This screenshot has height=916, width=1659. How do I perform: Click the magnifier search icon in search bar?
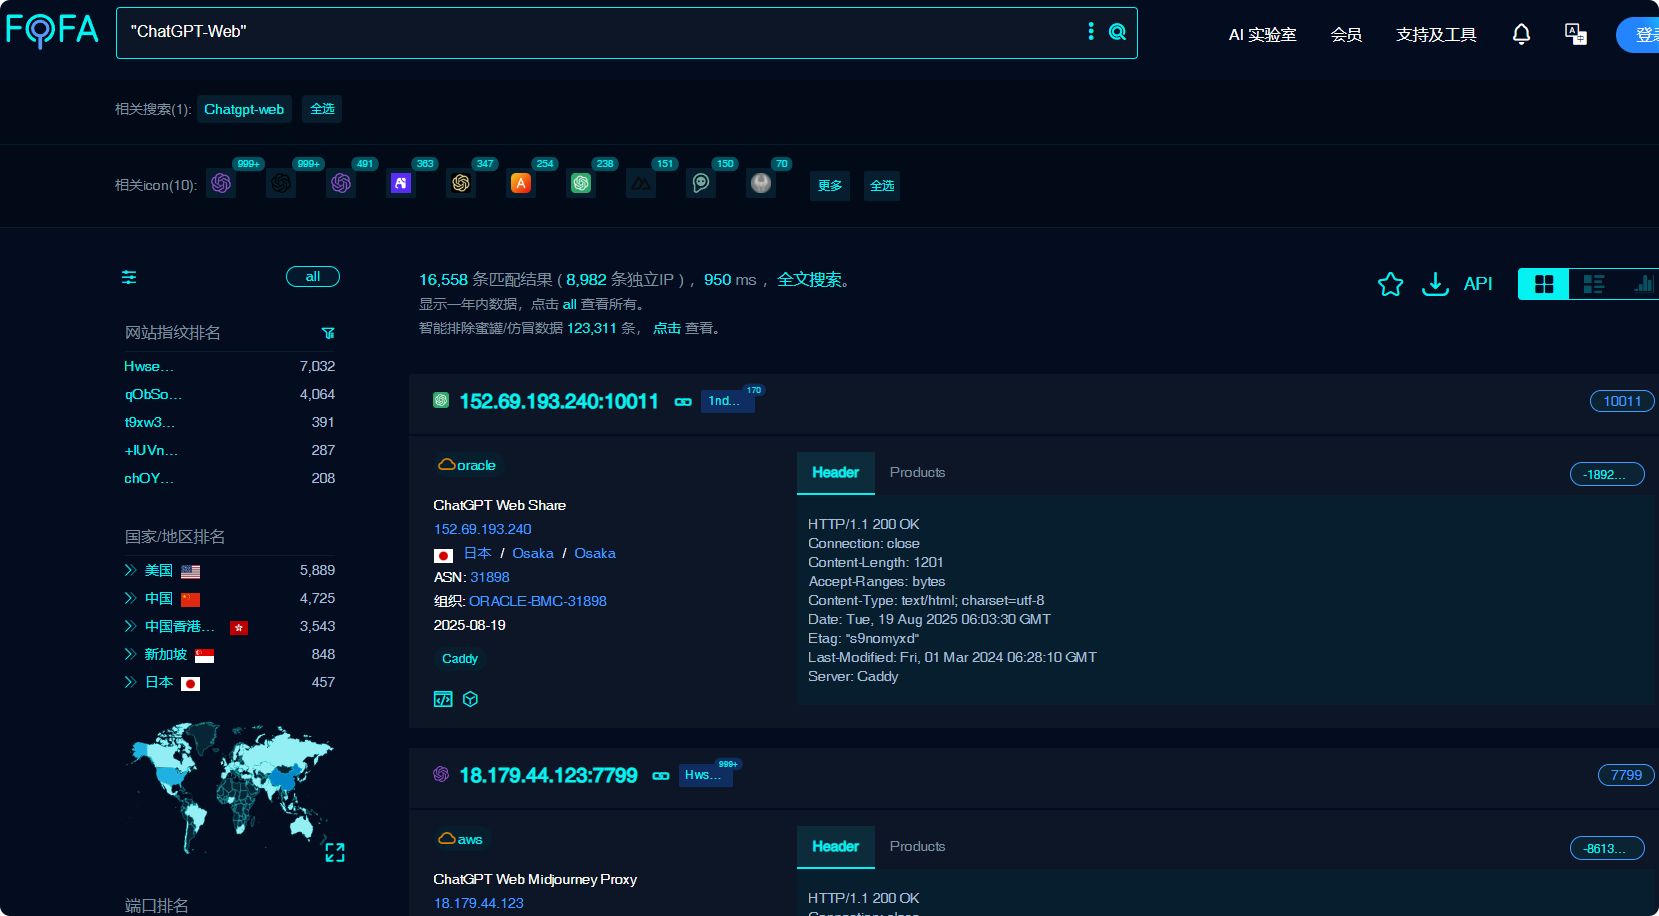pyautogui.click(x=1117, y=32)
